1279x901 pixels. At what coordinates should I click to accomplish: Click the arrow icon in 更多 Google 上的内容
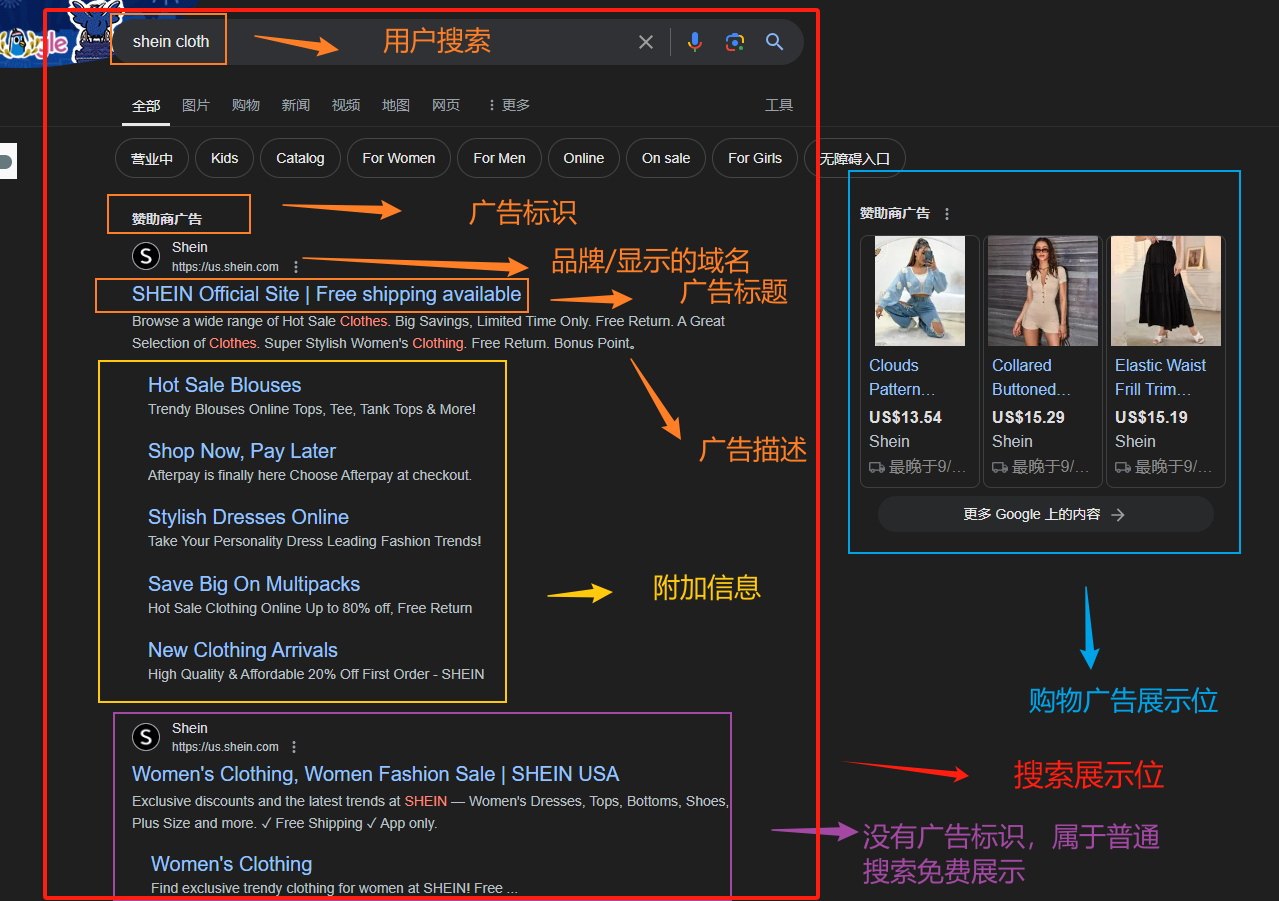coord(1118,514)
